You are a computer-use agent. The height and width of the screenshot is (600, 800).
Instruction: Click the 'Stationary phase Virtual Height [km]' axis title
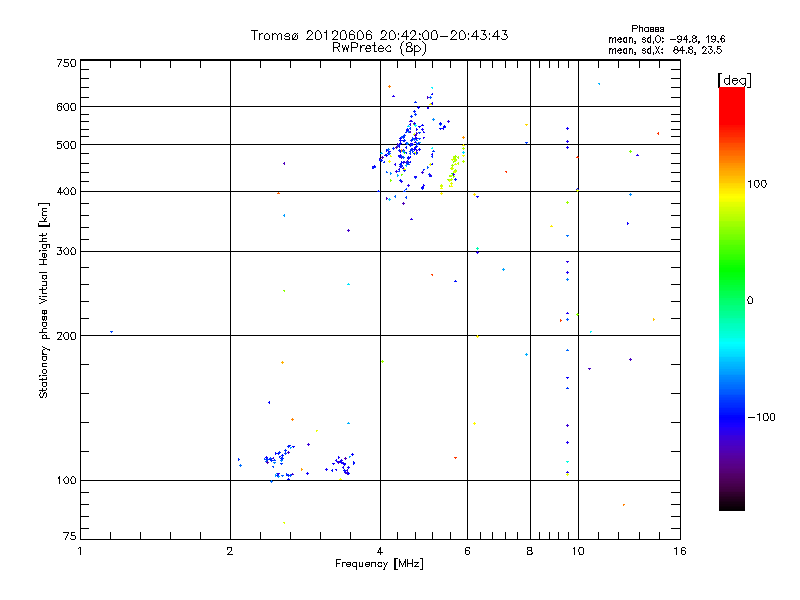pyautogui.click(x=44, y=300)
